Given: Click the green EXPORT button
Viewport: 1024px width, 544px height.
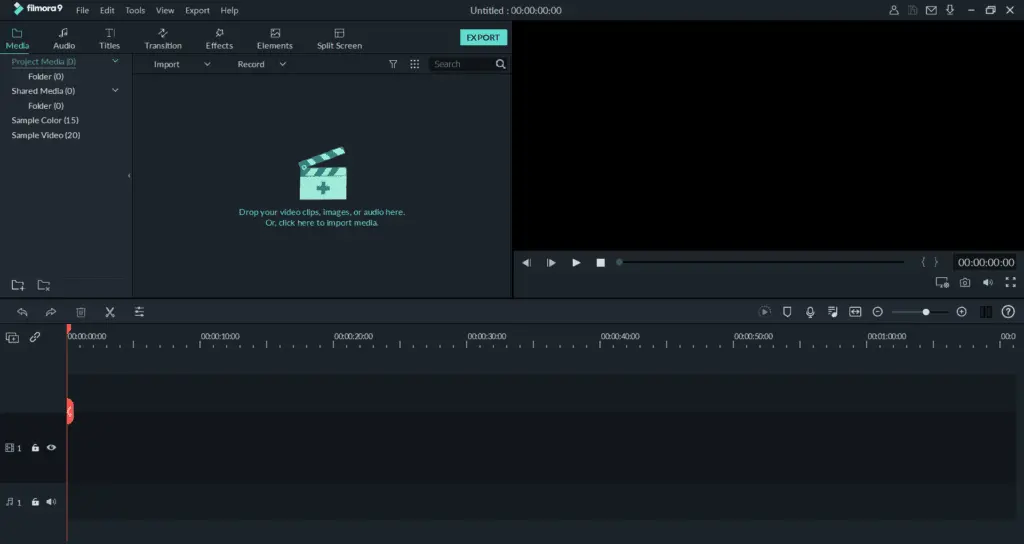Looking at the screenshot, I should (483, 37).
